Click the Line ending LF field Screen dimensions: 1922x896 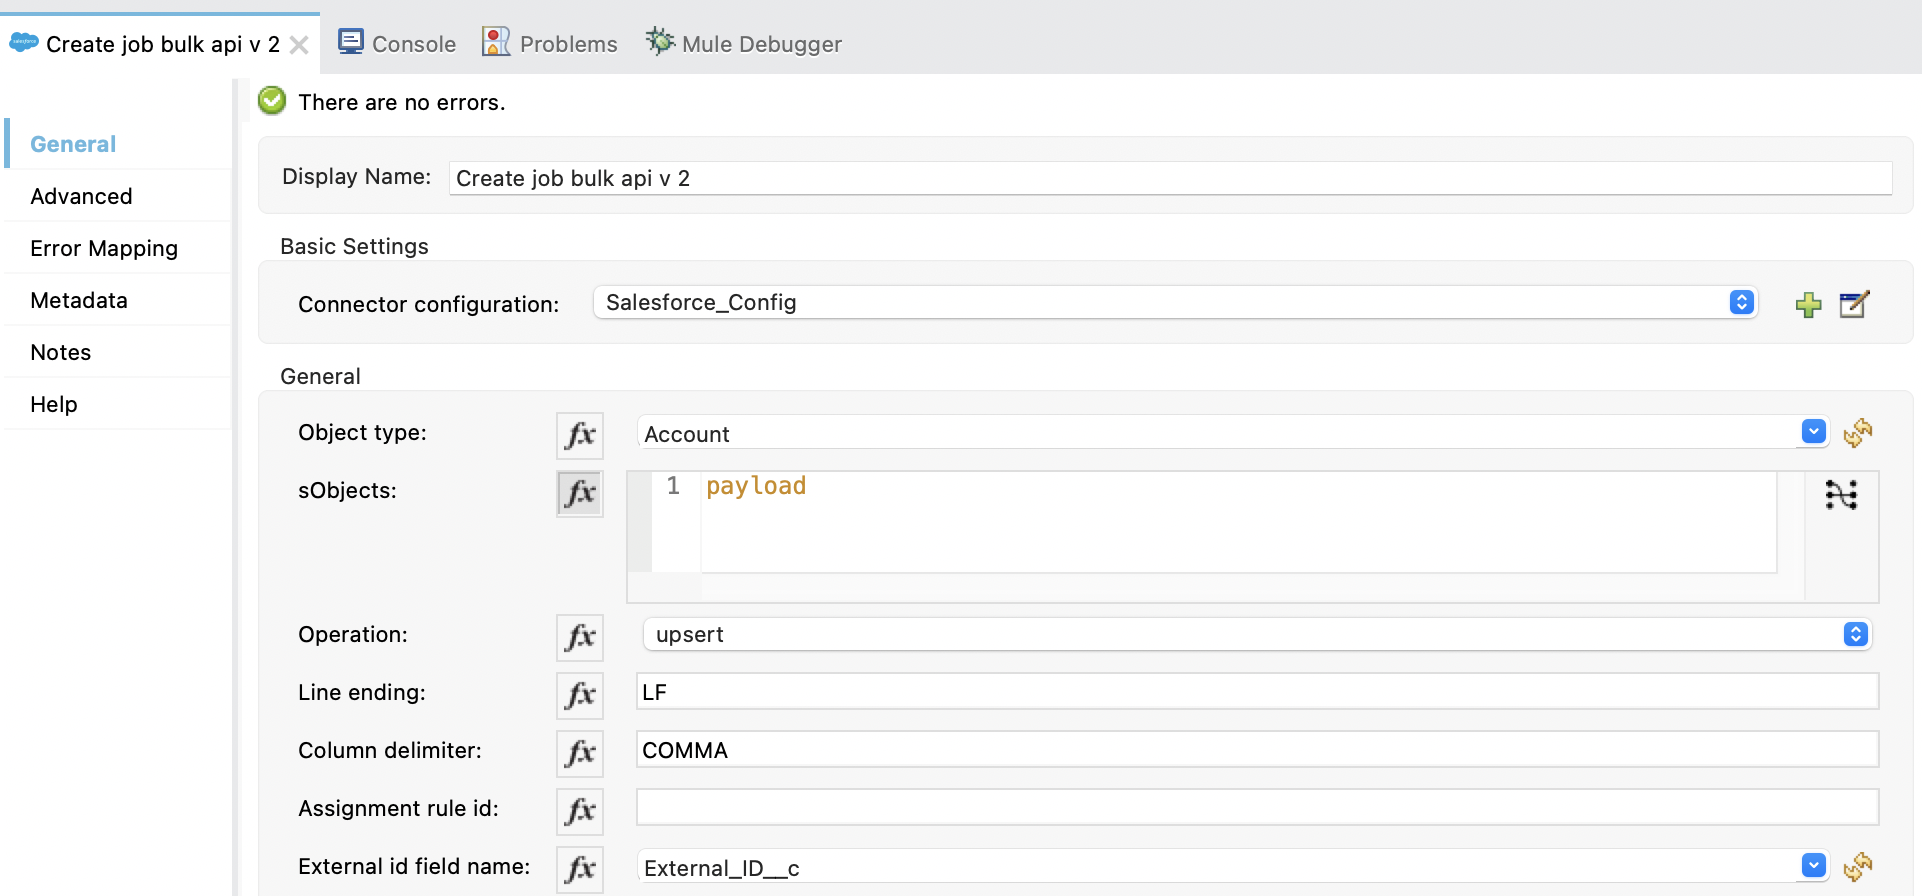1257,691
